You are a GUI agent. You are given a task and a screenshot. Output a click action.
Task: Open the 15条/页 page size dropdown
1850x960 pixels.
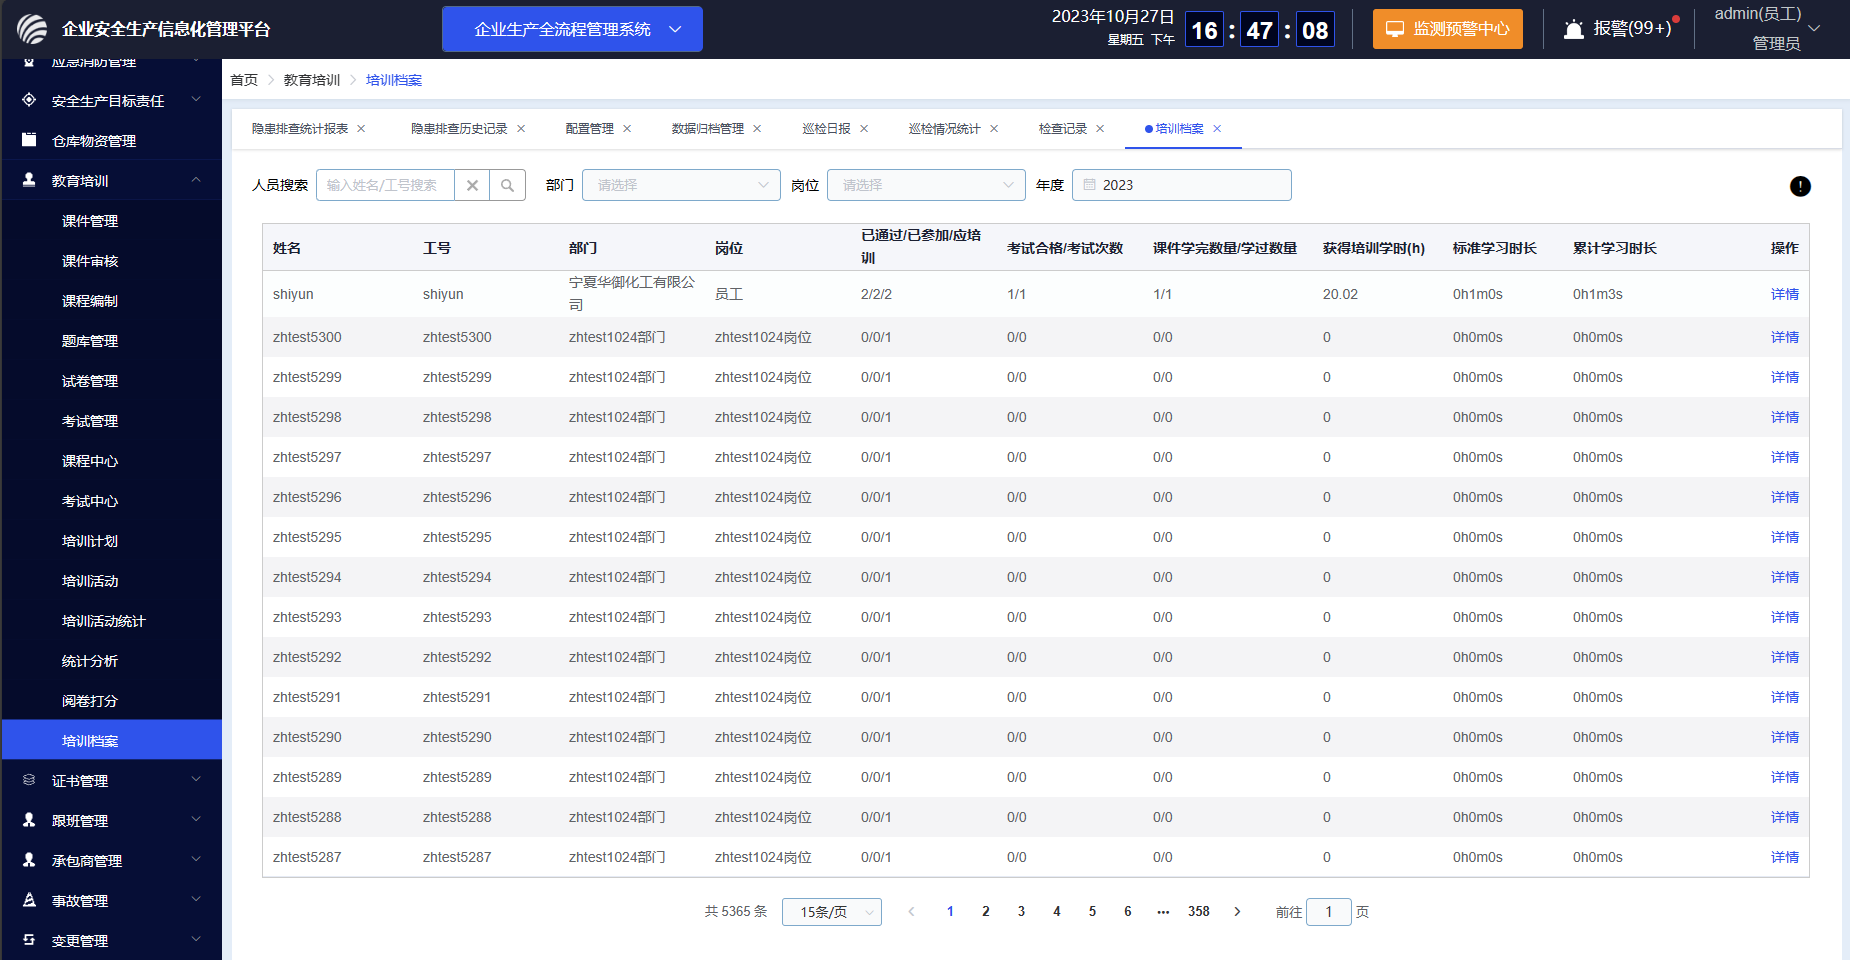[832, 912]
